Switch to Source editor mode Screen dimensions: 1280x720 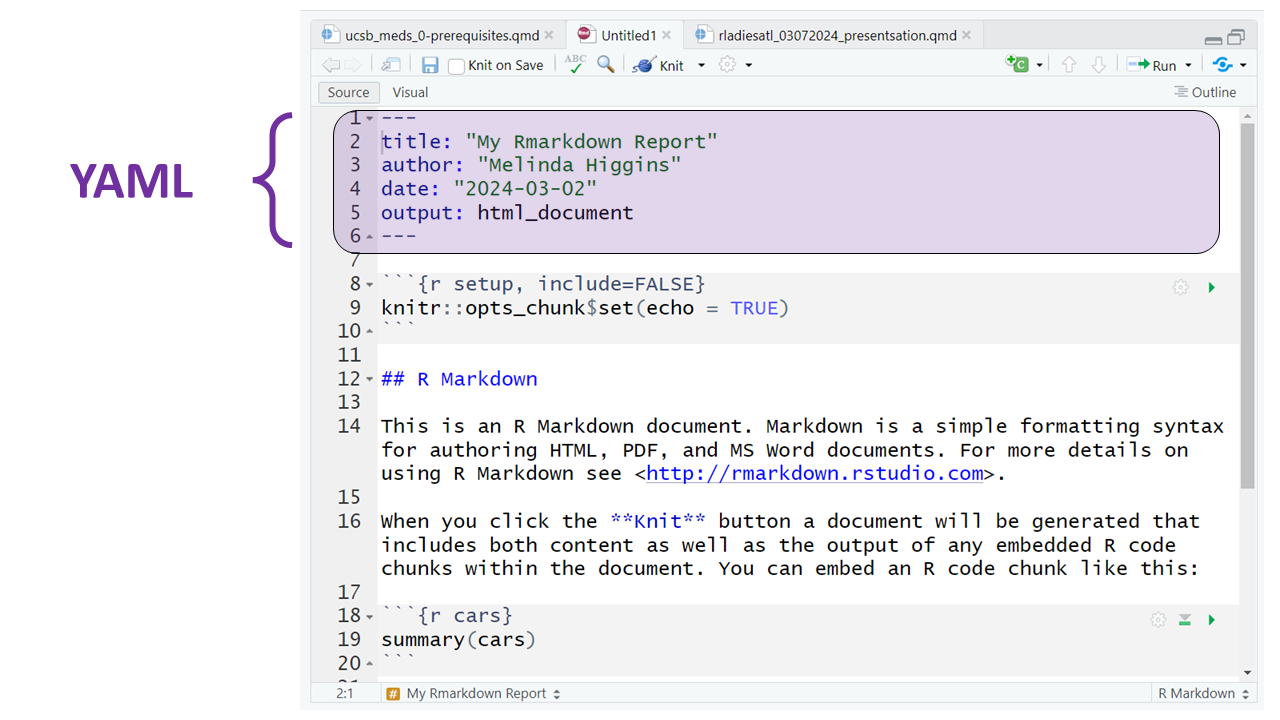coord(348,92)
